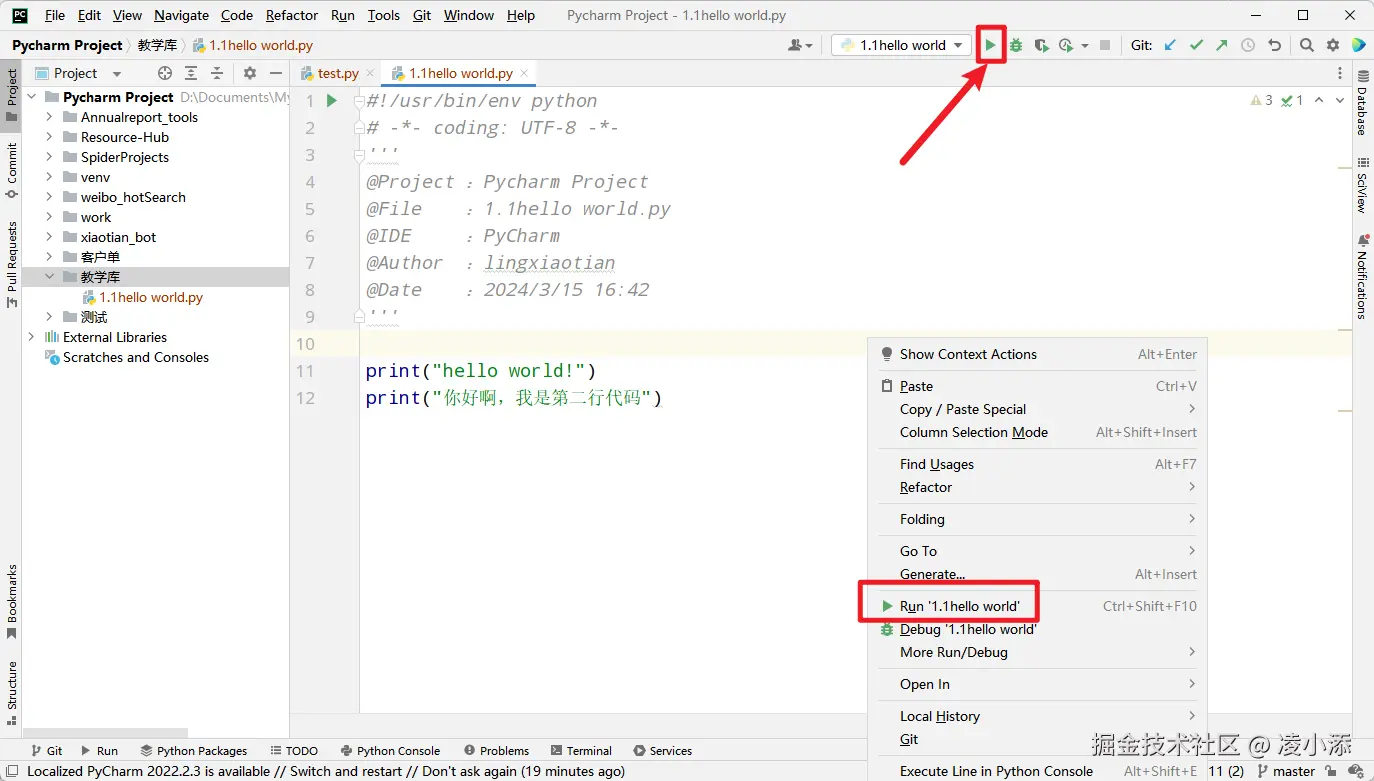Collapse all tree nodes icon in Project panel
This screenshot has width=1374, height=781.
[x=217, y=73]
